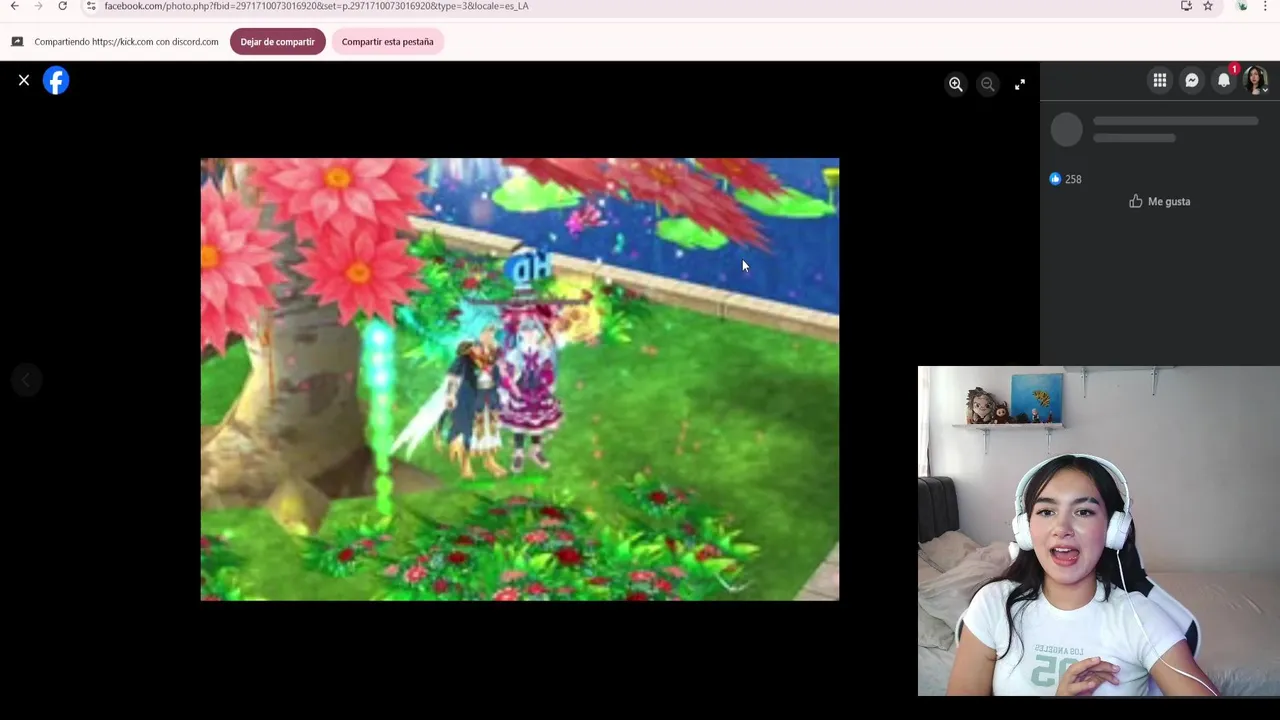Viewport: 1280px width, 720px height.
Task: Open Facebook home via logo
Action: (x=56, y=81)
